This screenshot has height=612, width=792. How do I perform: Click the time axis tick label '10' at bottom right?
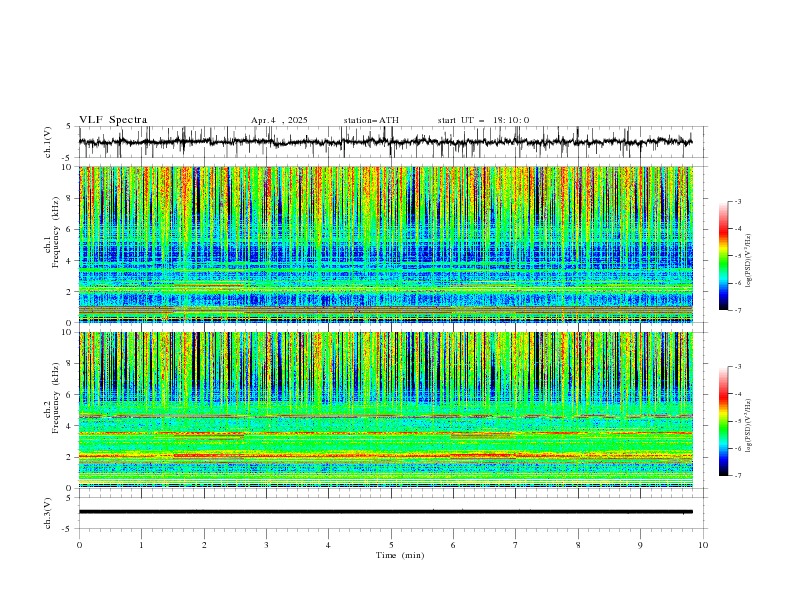coord(703,545)
